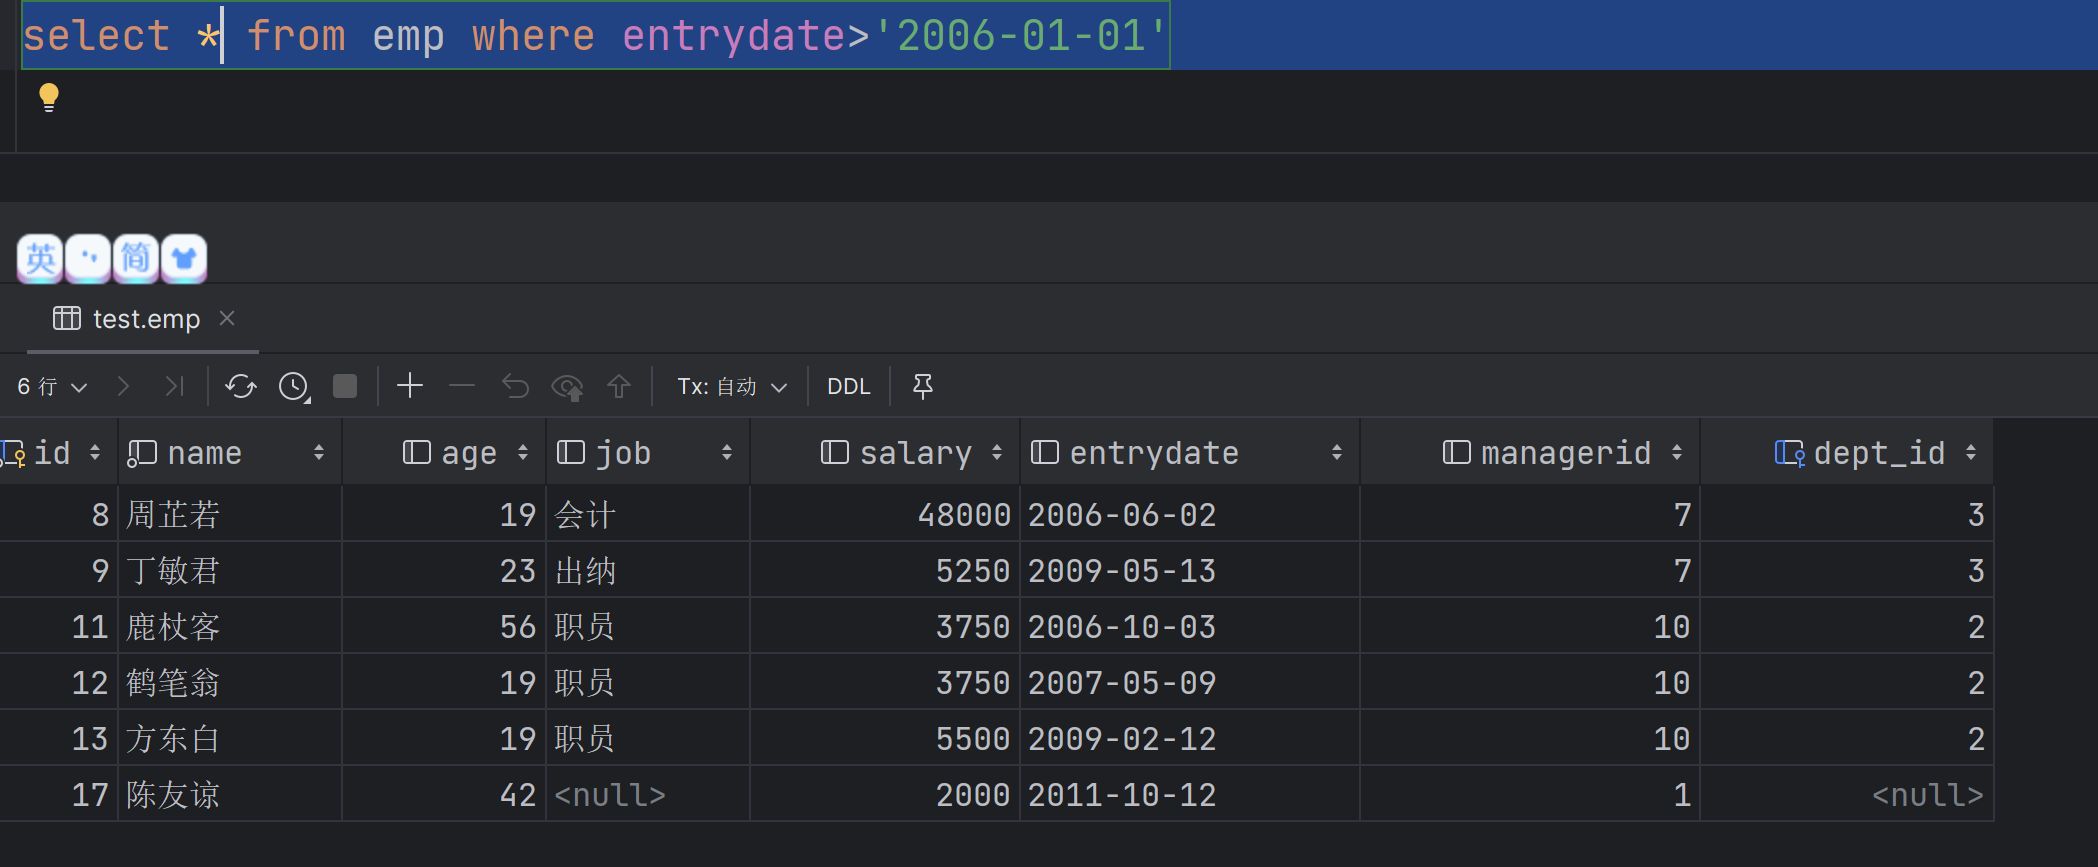
Task: Select the id cell '12'
Action: coord(58,682)
